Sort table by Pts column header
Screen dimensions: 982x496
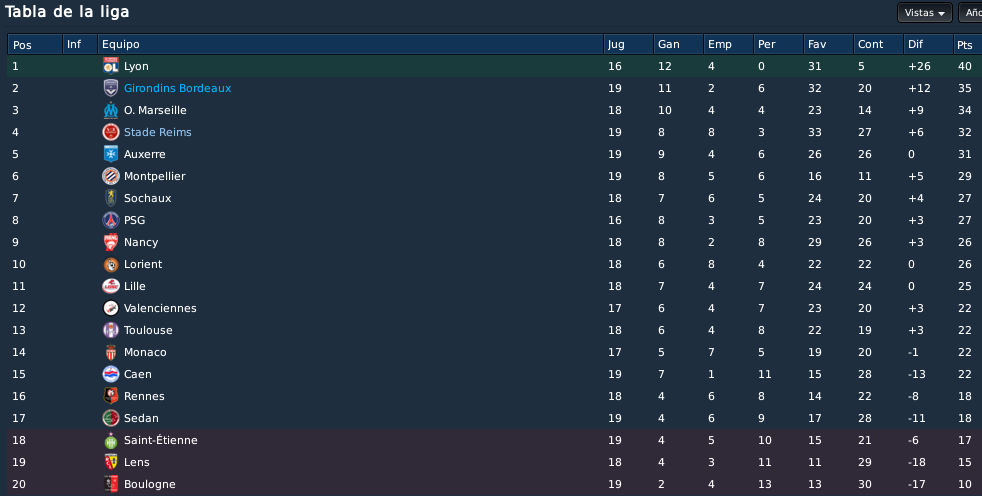[x=967, y=44]
